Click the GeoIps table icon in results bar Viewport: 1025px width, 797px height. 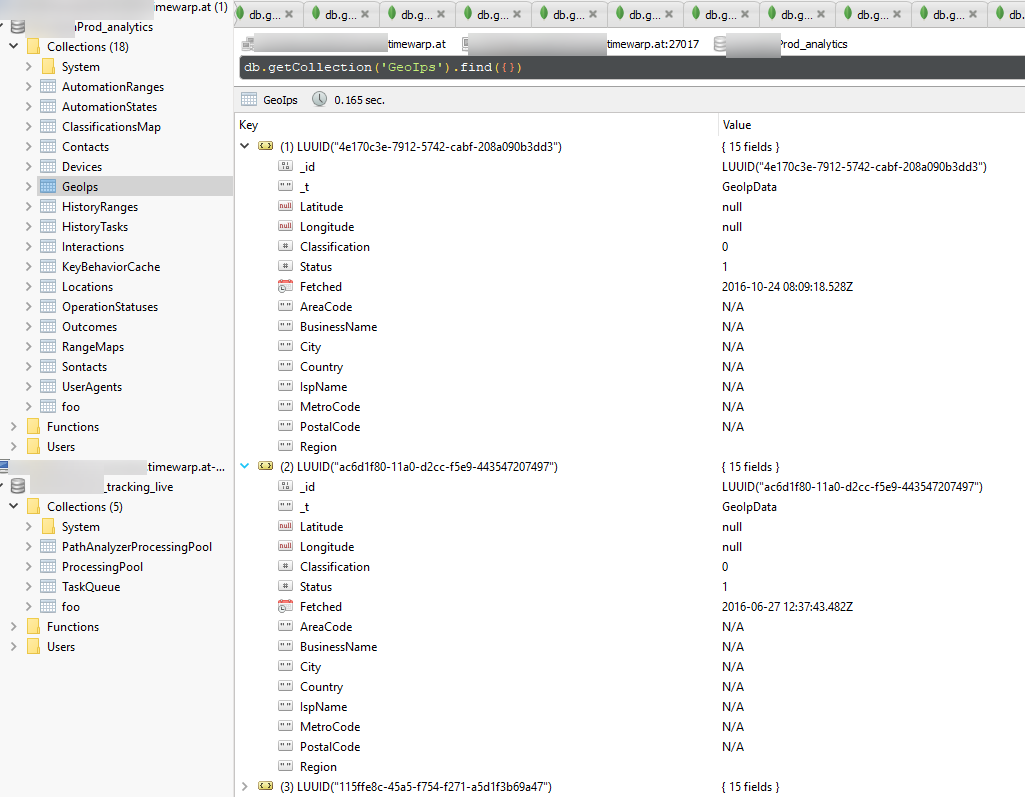248,99
